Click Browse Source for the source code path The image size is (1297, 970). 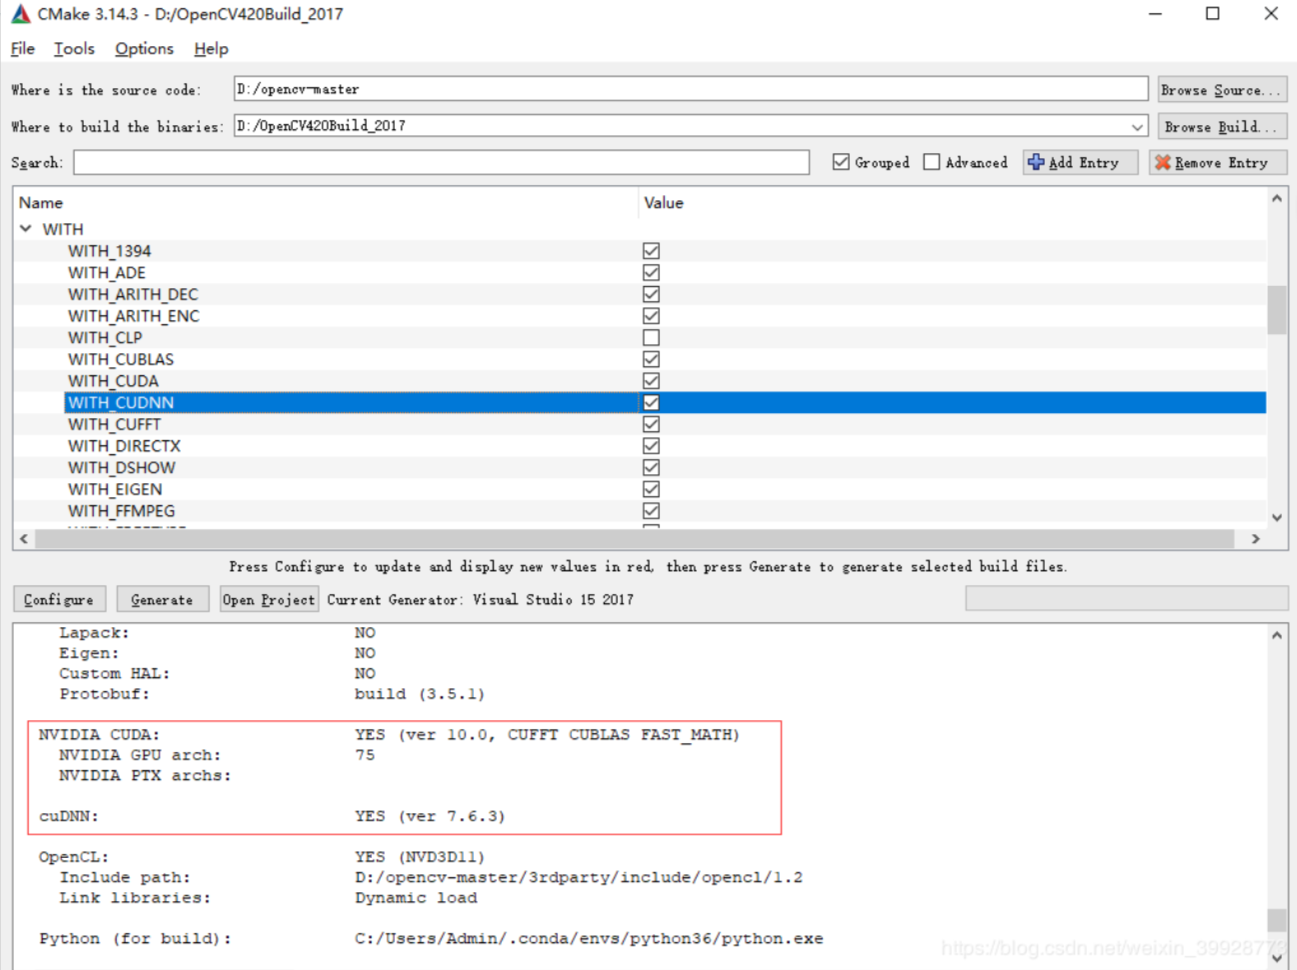click(1221, 89)
